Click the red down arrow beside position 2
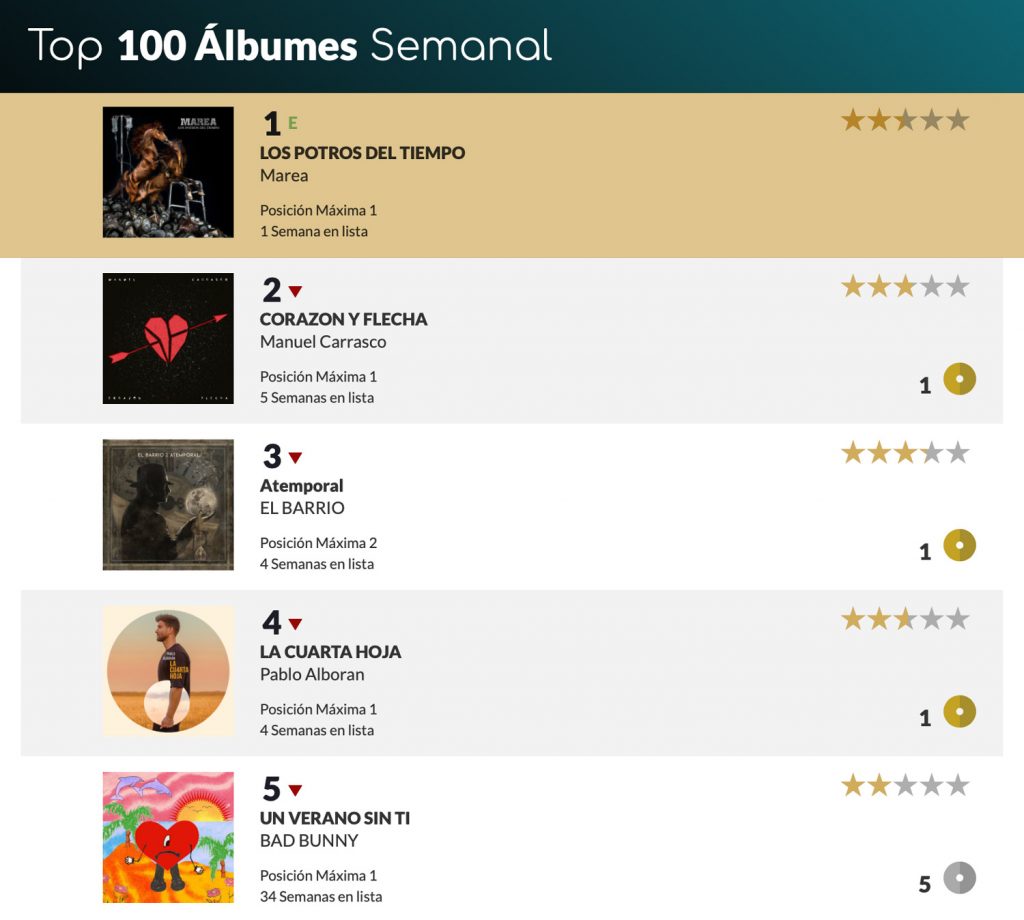Image resolution: width=1024 pixels, height=920 pixels. coord(295,291)
